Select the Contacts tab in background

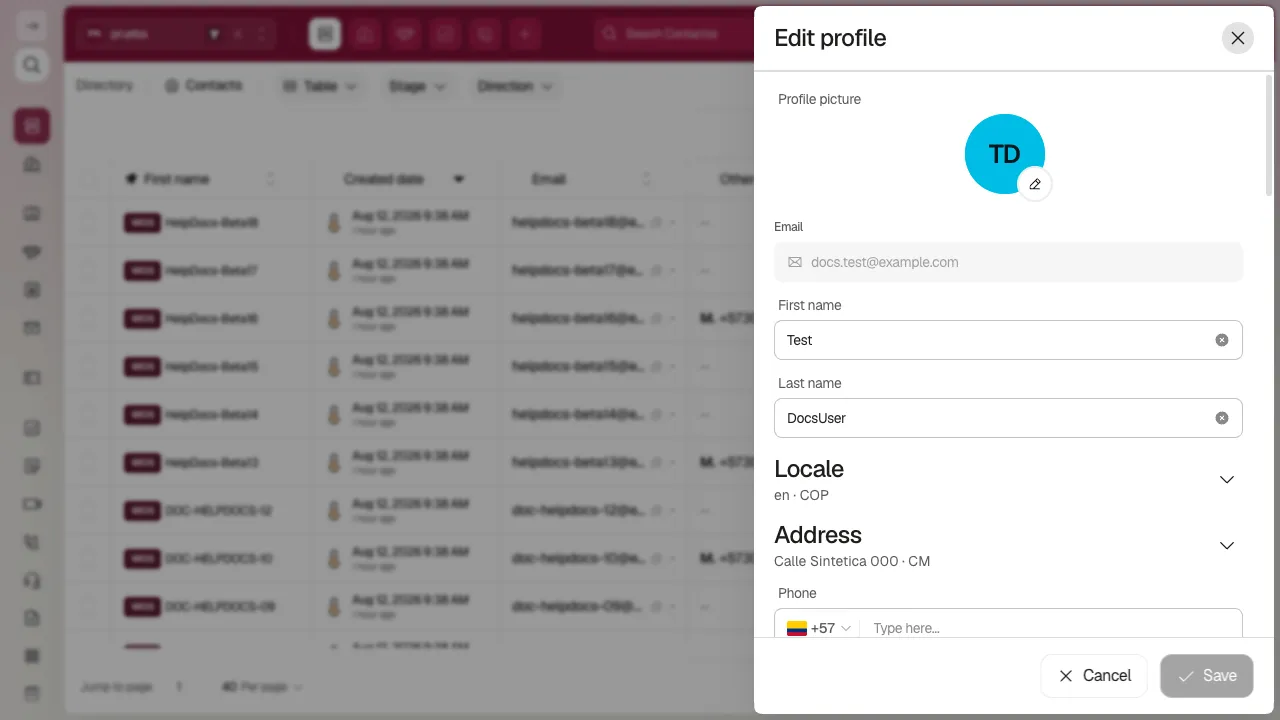click(204, 86)
